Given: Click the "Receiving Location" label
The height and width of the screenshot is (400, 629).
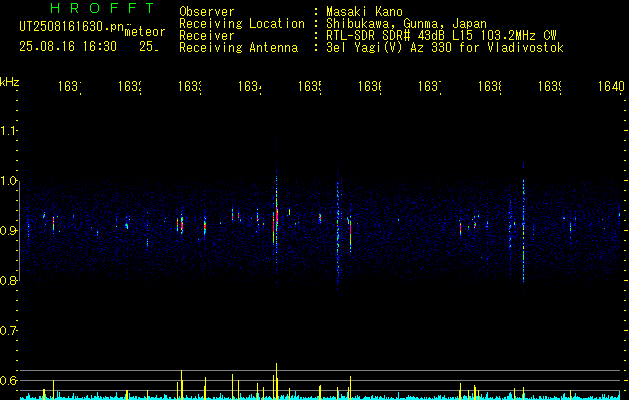Looking at the screenshot, I should [242, 24].
